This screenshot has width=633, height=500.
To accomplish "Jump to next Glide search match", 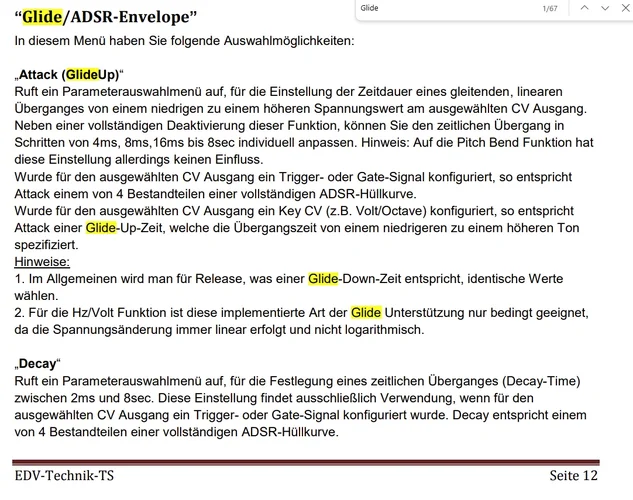I will click(x=605, y=8).
